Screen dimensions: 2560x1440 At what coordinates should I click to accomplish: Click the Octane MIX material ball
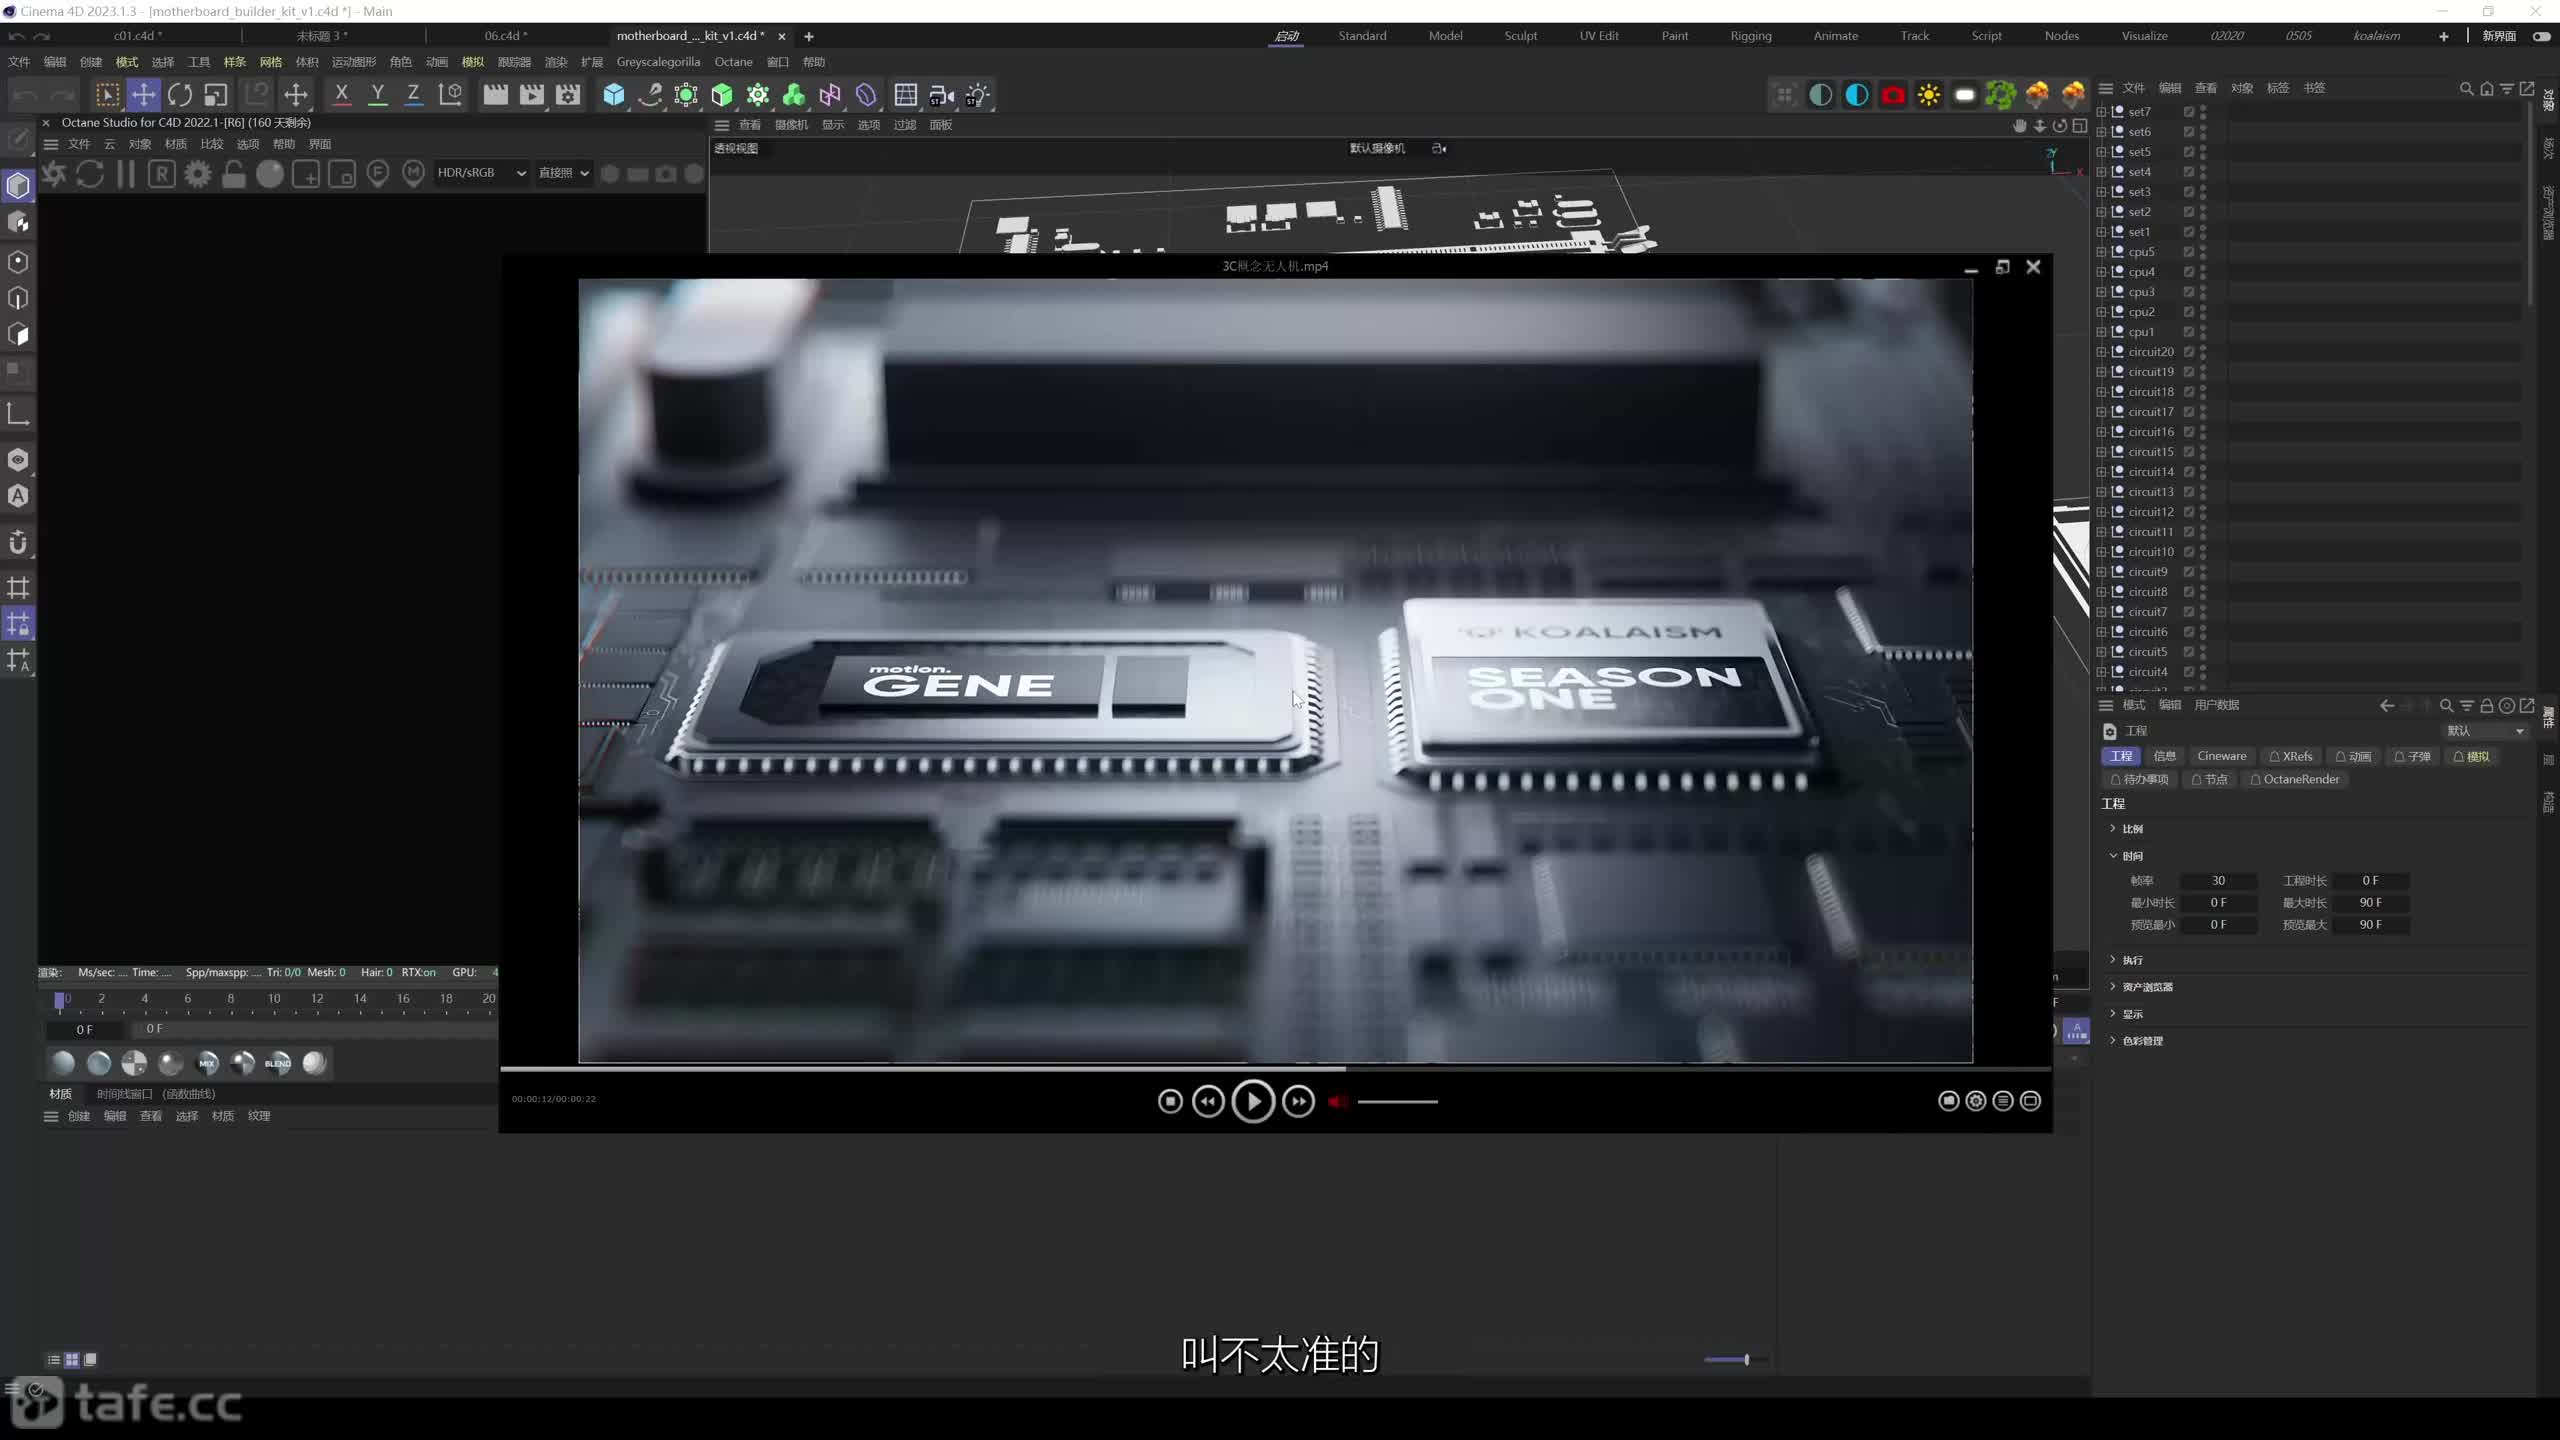207,1063
